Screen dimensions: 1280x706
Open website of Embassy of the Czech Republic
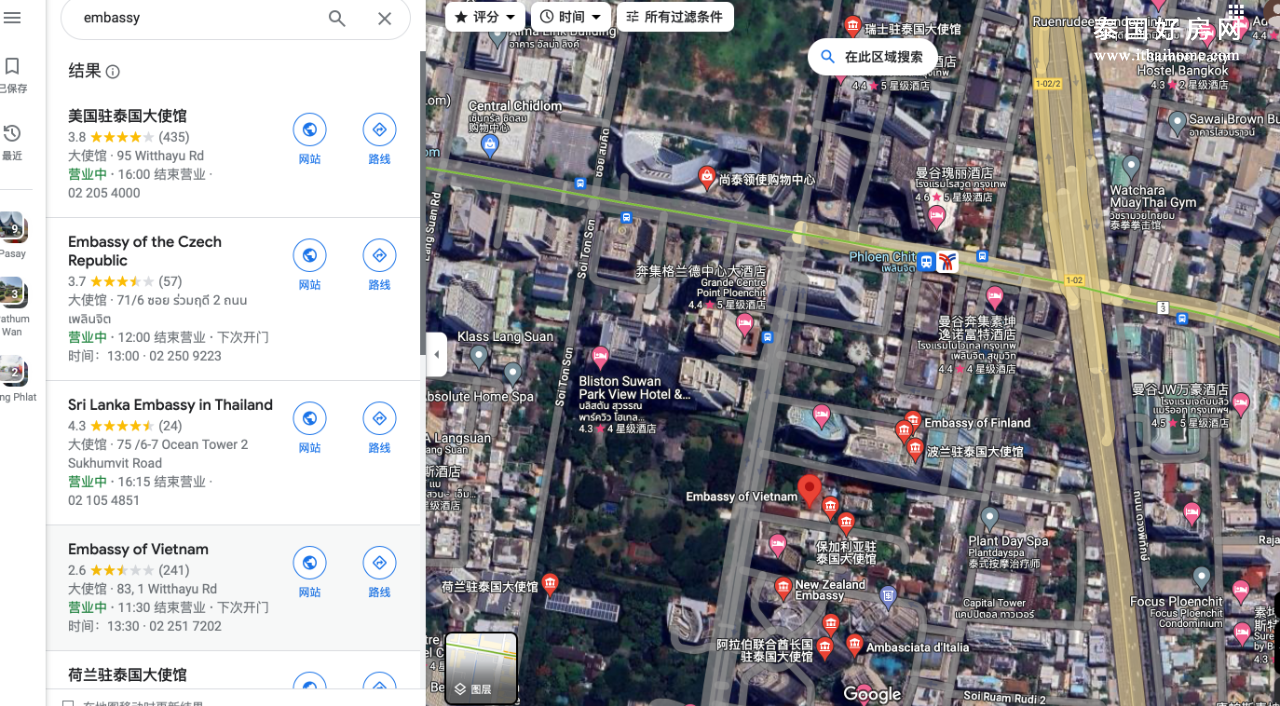309,255
